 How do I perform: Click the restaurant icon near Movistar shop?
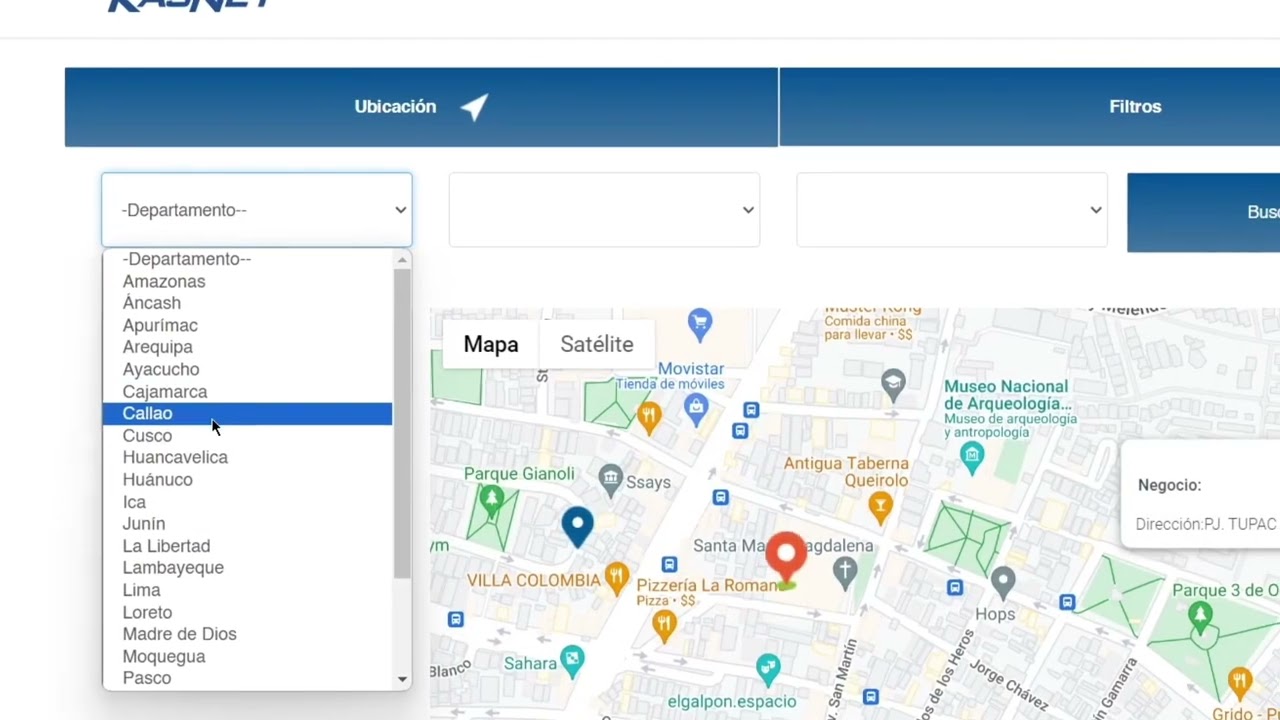pyautogui.click(x=649, y=418)
